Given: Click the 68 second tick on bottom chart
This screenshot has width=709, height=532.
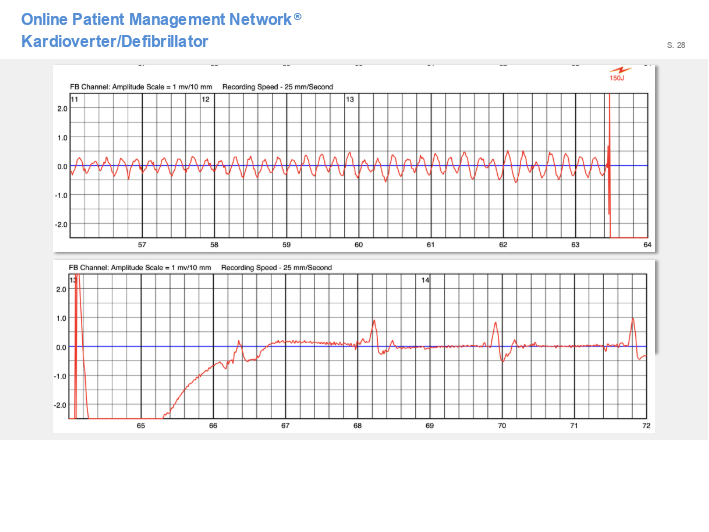Looking at the screenshot, I should click(357, 426).
